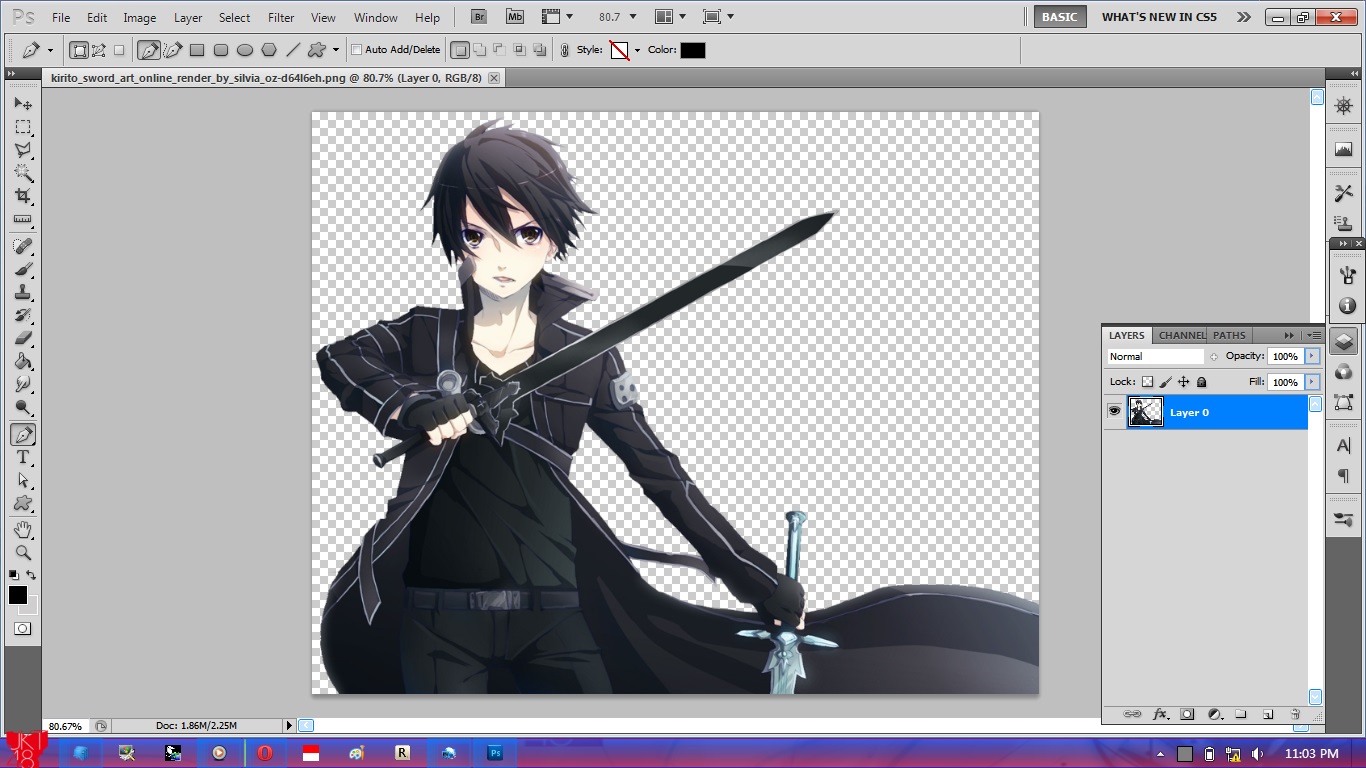
Task: Select the BASIC workspace button
Action: pos(1060,17)
